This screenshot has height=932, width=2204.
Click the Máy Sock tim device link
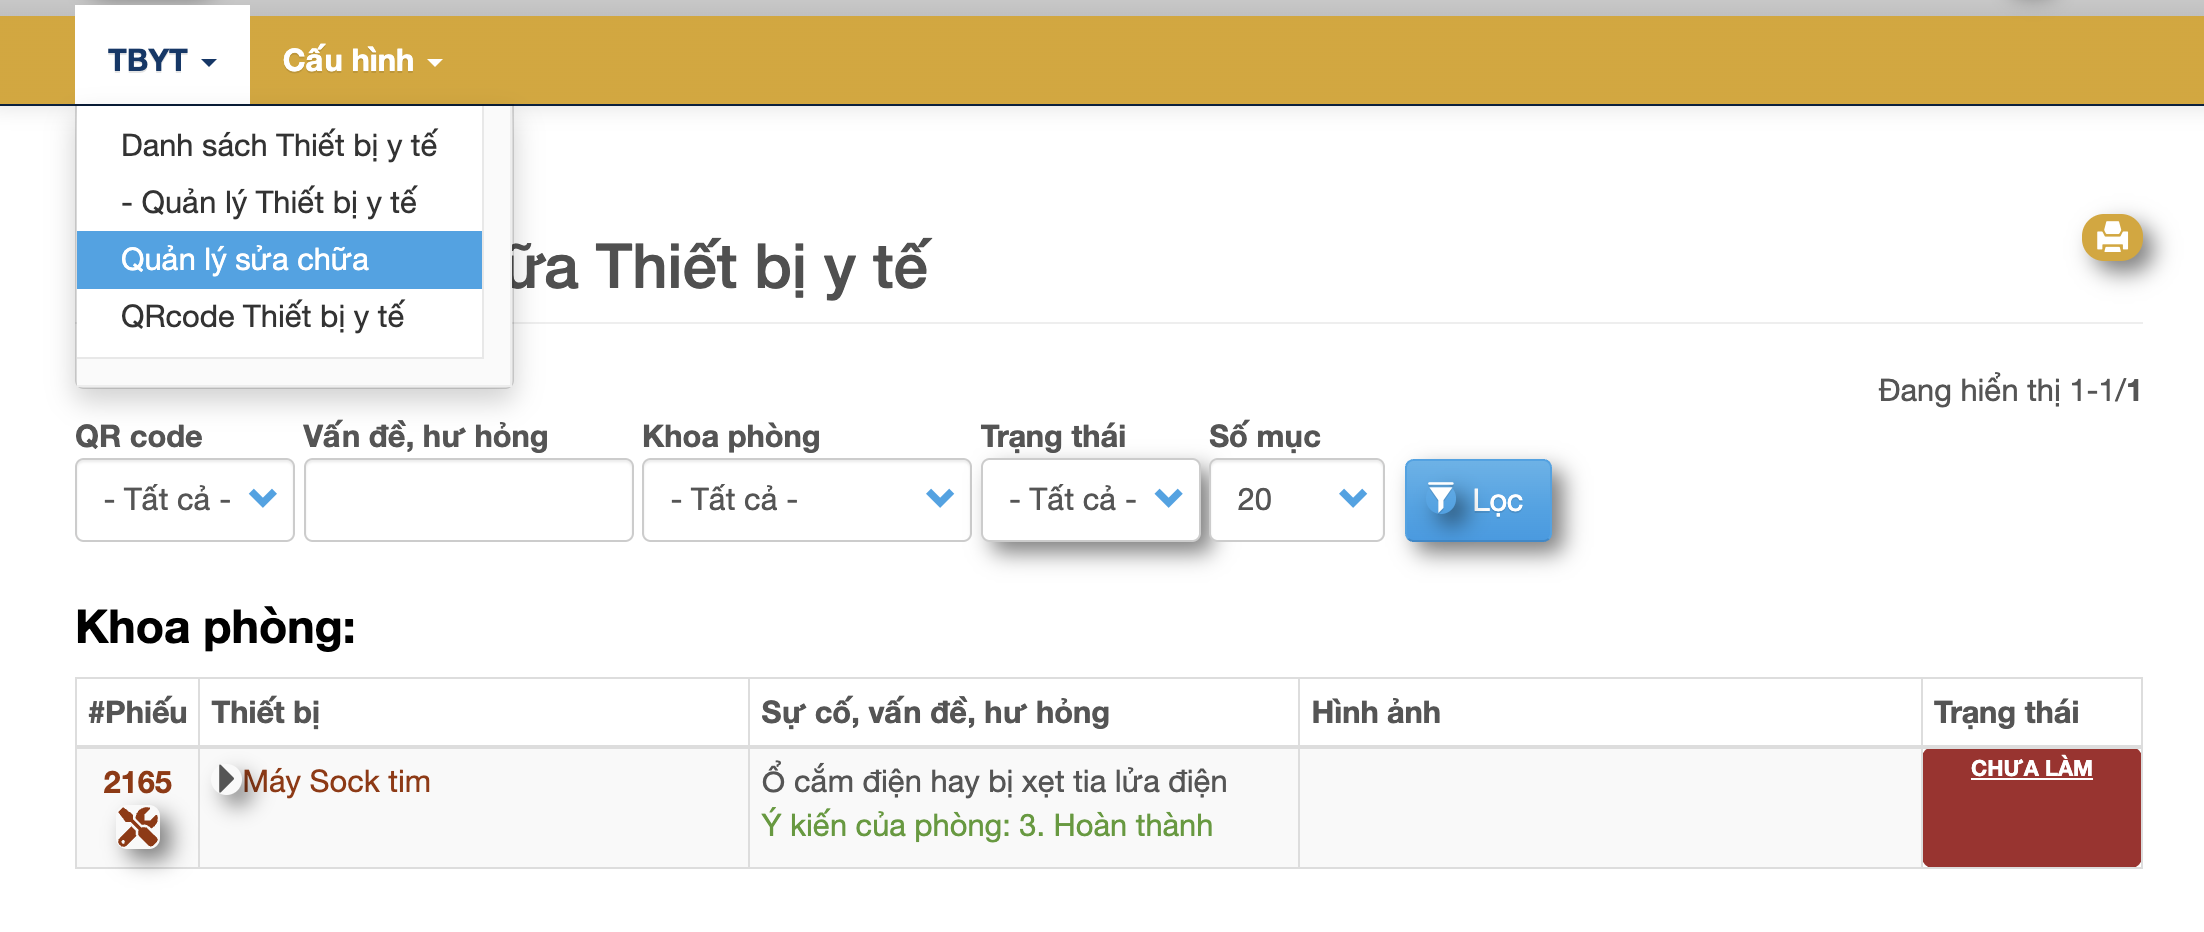[336, 782]
